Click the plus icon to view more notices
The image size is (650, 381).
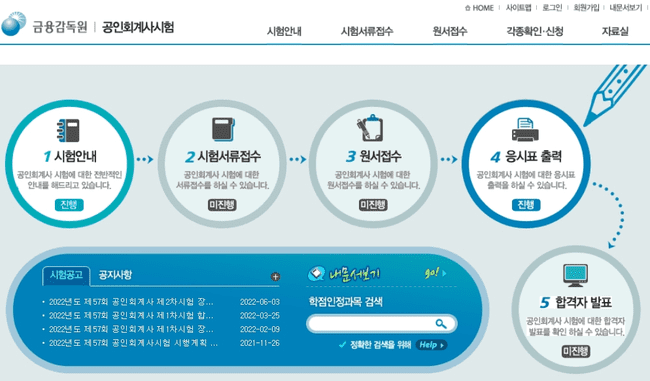275,277
